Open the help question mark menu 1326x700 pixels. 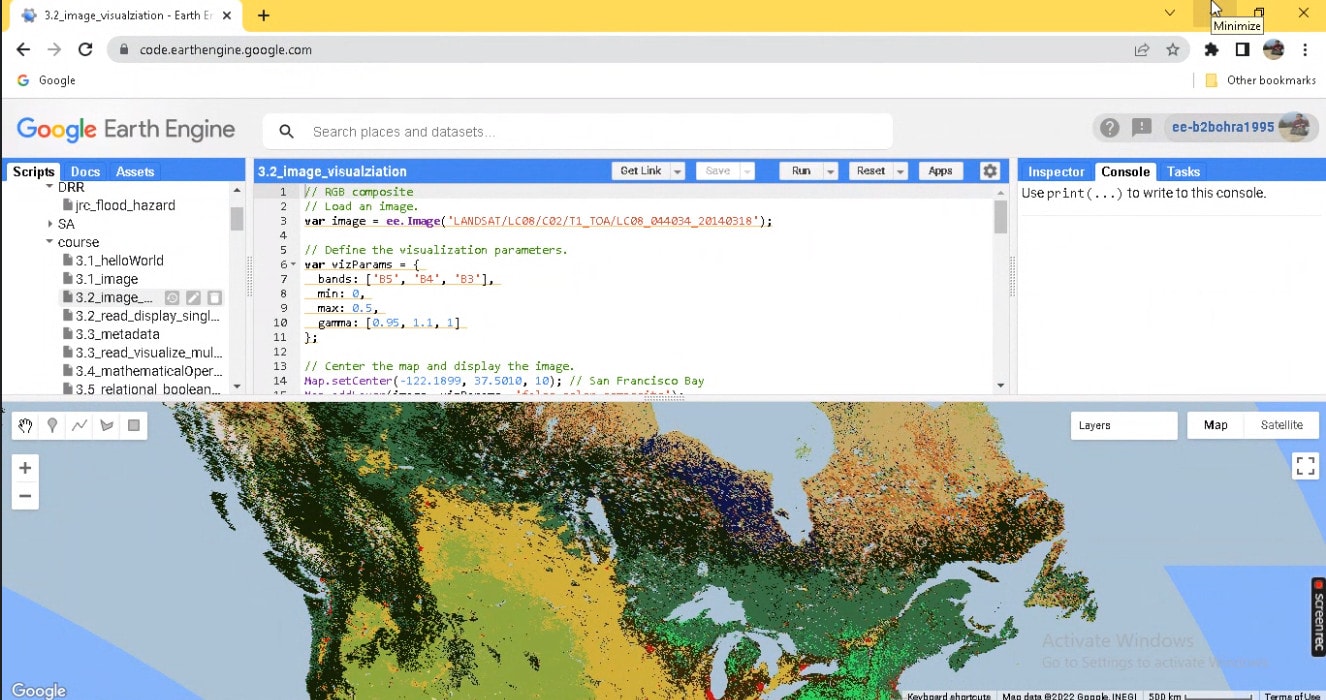click(1109, 128)
